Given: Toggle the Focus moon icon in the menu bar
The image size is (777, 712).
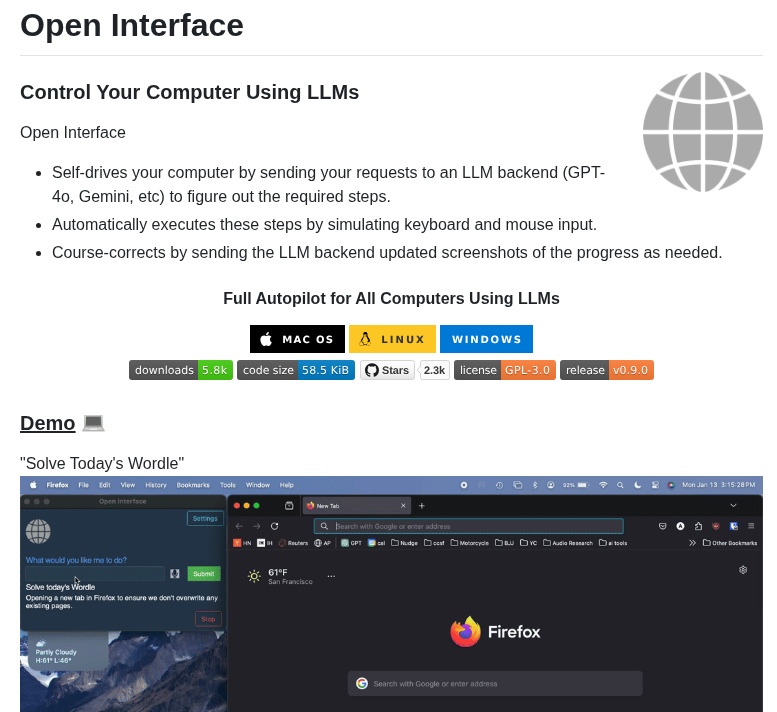Looking at the screenshot, I should point(637,485).
